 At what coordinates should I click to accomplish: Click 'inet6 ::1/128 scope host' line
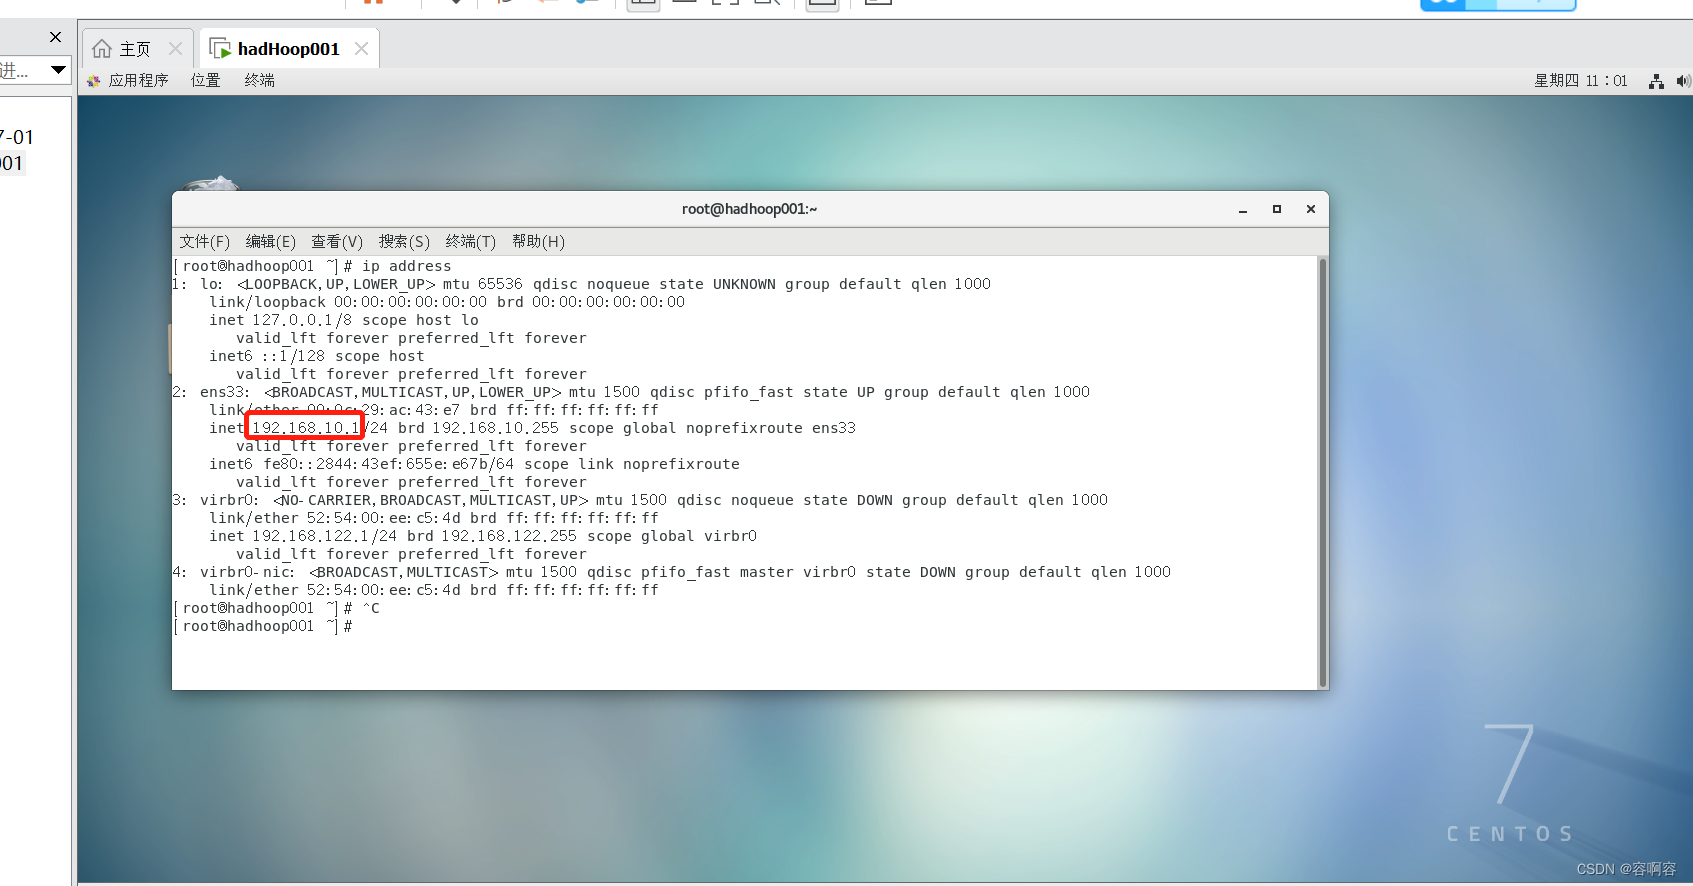[x=317, y=356]
